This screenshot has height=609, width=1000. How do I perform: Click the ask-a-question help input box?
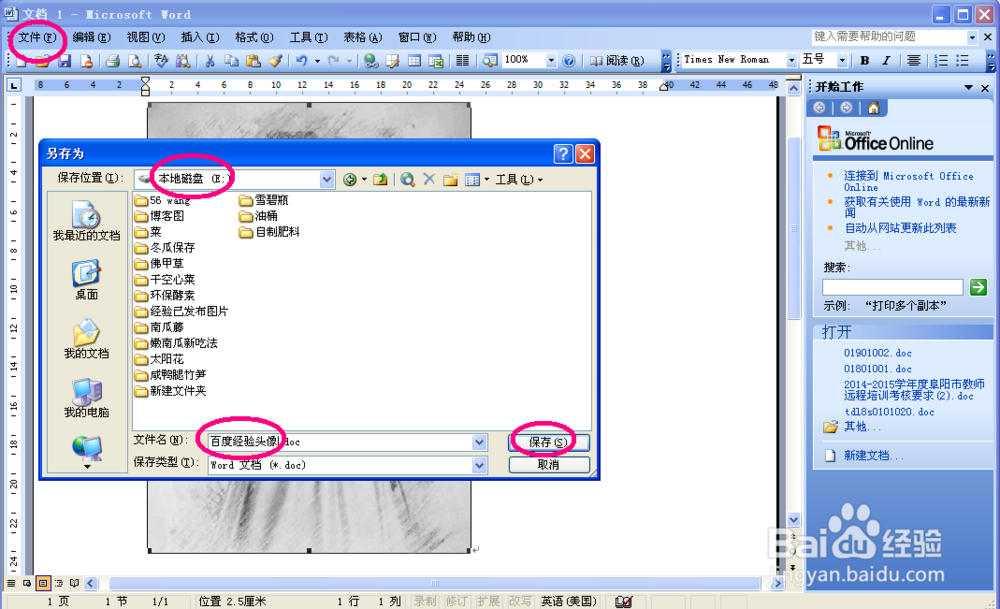888,37
